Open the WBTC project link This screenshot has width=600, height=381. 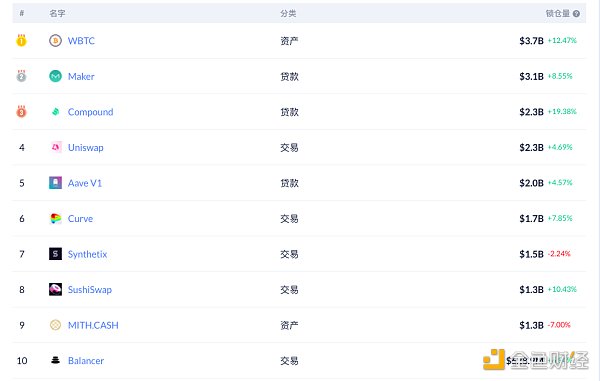[81, 41]
